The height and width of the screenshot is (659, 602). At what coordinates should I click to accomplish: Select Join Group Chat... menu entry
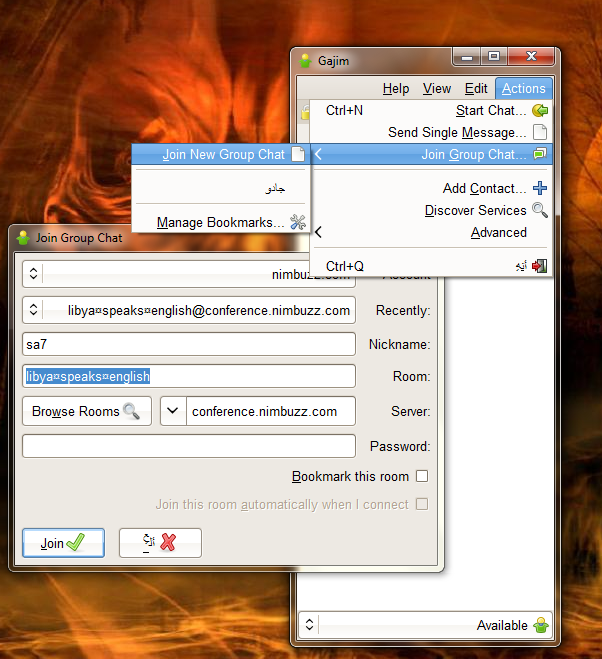(431, 154)
